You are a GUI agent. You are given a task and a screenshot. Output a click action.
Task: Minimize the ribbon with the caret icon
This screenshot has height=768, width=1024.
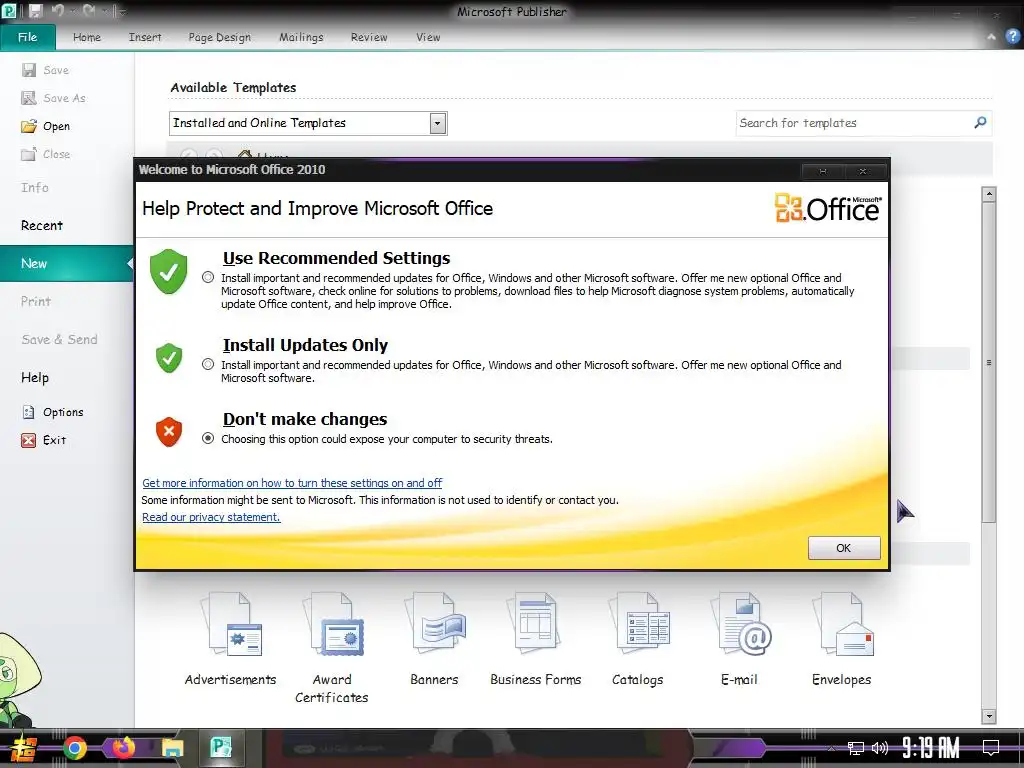(991, 37)
